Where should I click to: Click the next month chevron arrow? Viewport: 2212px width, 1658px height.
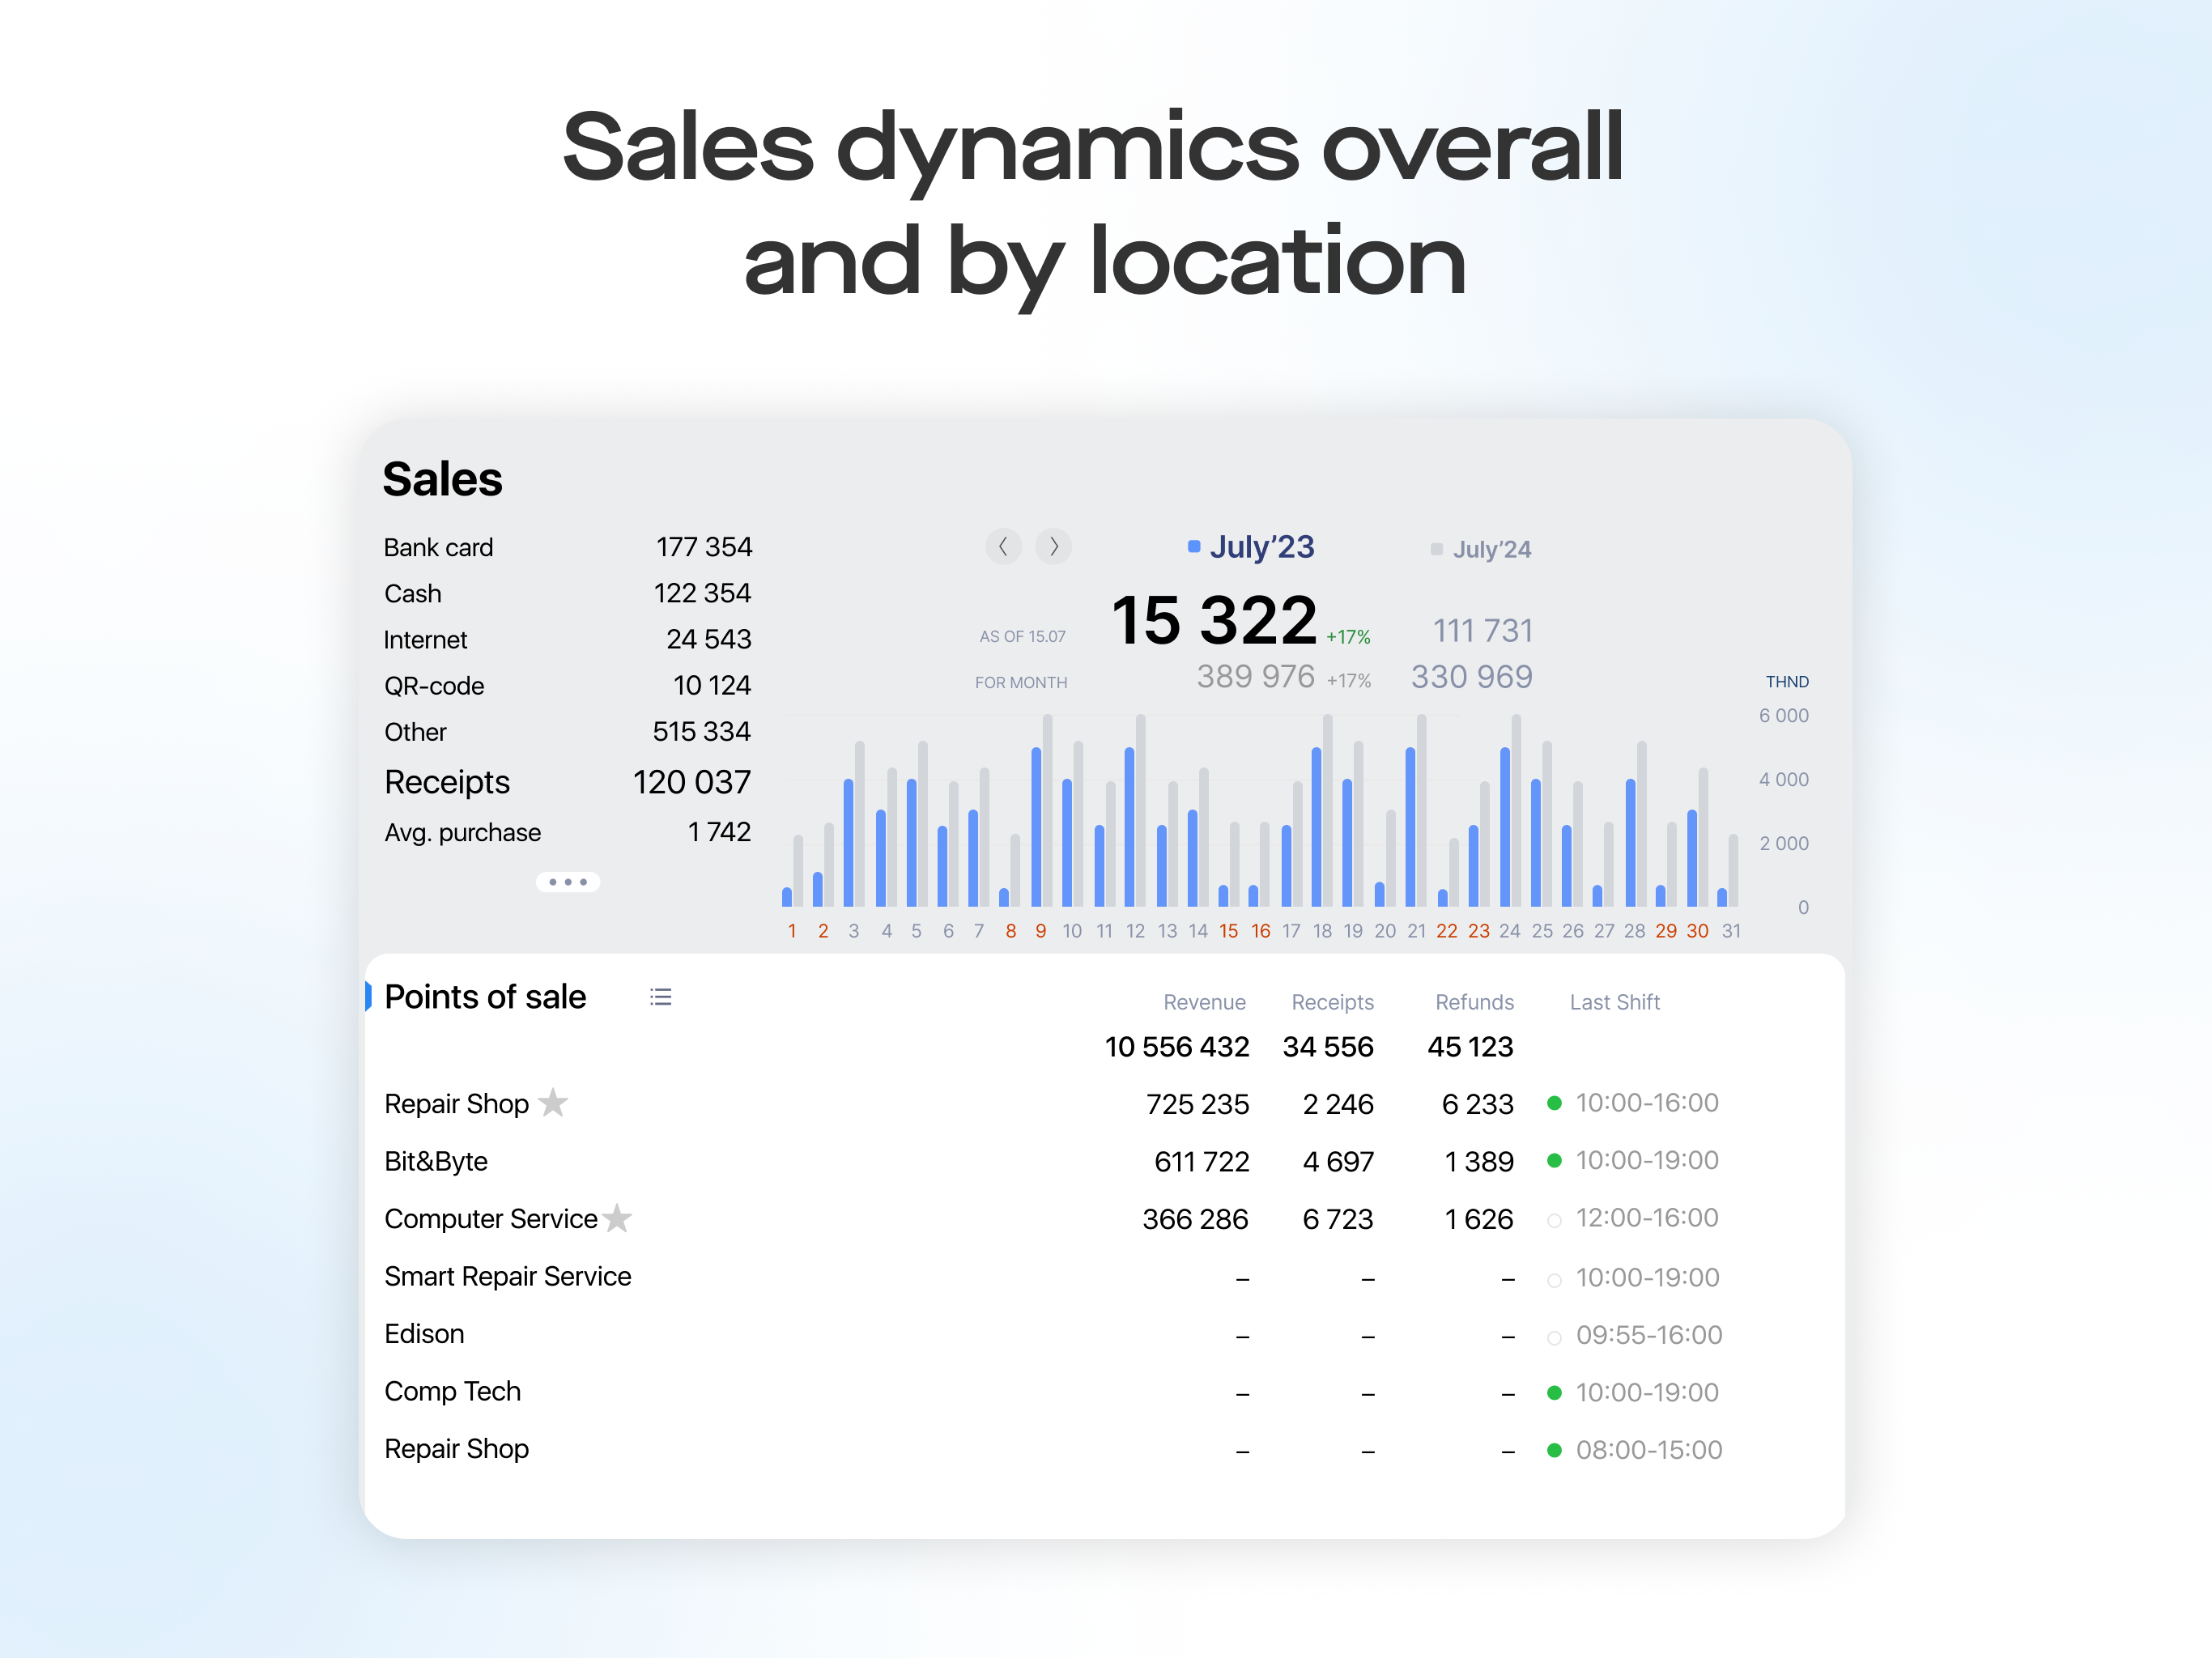[1053, 546]
